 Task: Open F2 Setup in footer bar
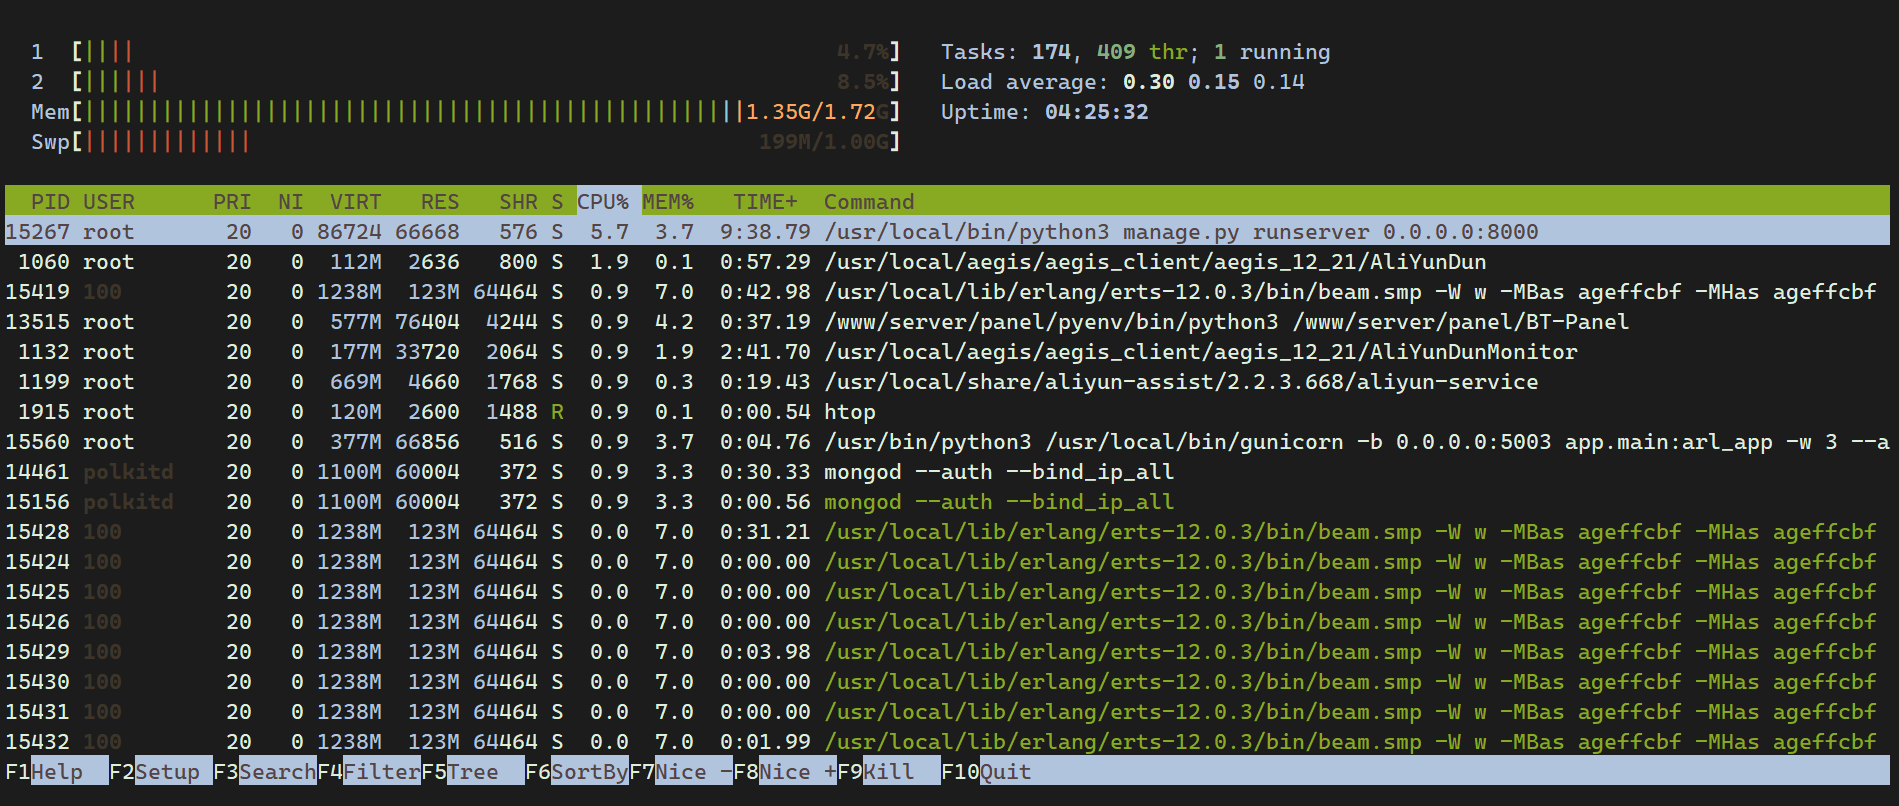(x=160, y=772)
